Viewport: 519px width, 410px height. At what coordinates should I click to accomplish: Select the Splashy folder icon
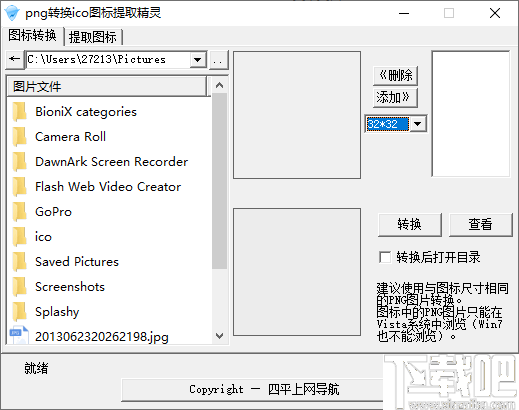pos(20,312)
